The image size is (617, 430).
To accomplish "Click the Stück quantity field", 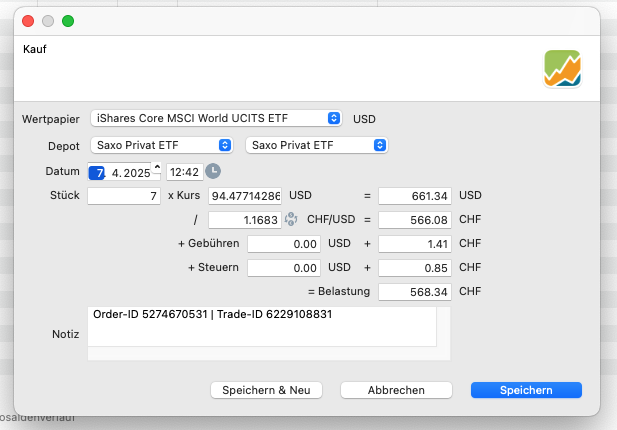I will (124, 196).
